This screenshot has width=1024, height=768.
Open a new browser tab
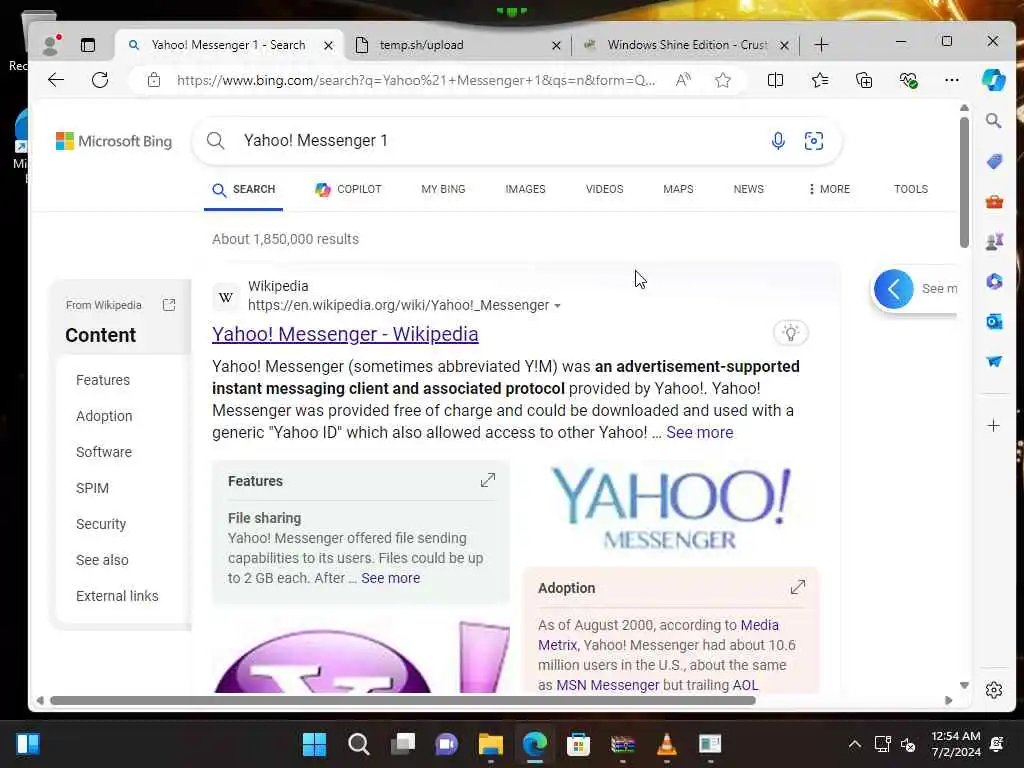[x=822, y=45]
